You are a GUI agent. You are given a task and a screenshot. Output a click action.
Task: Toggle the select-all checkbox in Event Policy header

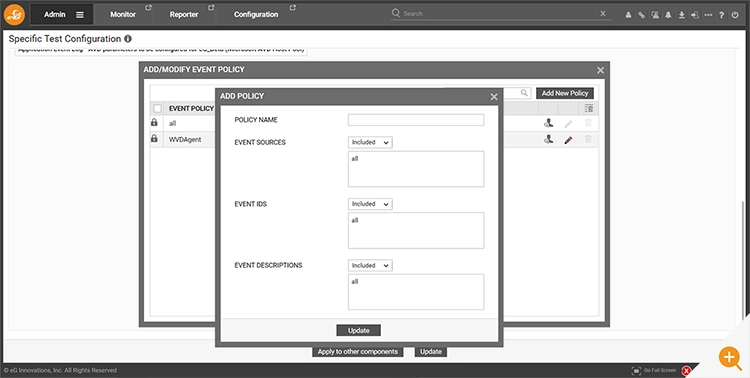pyautogui.click(x=157, y=109)
